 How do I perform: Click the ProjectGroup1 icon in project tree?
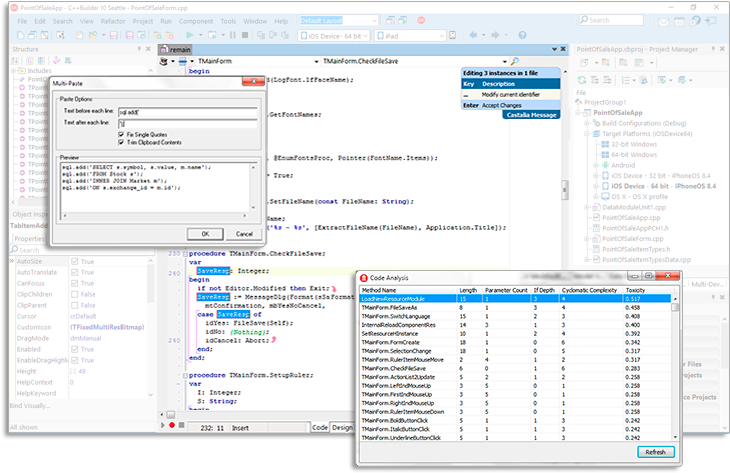coord(579,102)
